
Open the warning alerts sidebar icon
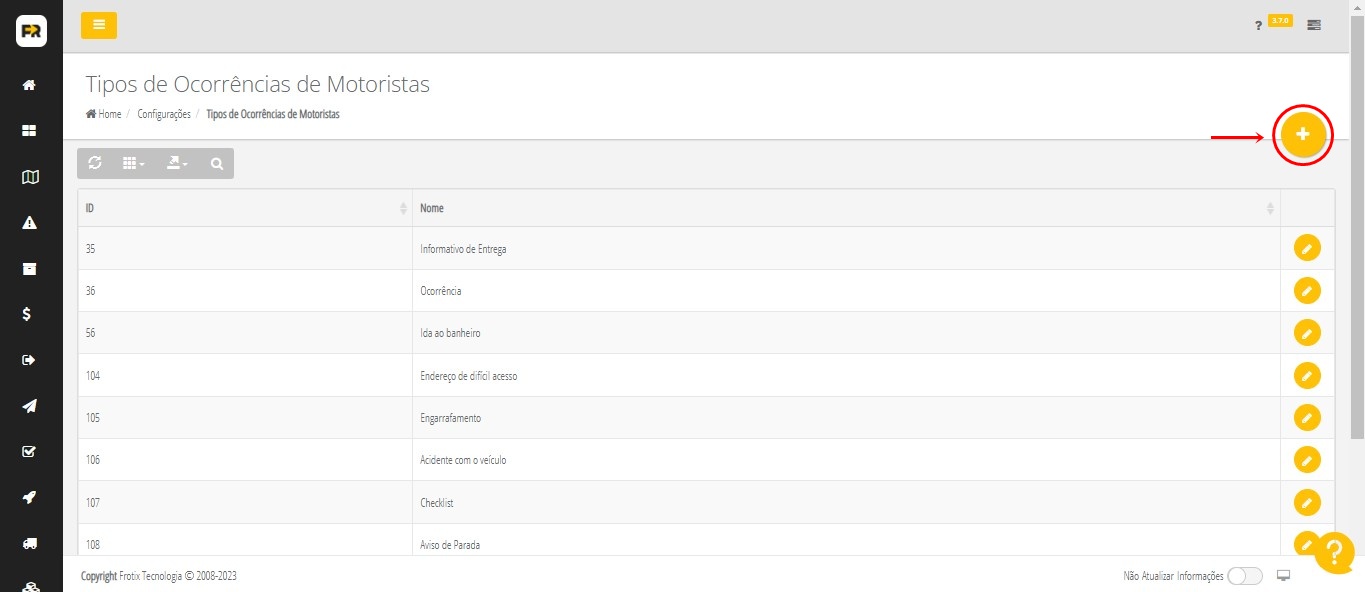[x=30, y=222]
